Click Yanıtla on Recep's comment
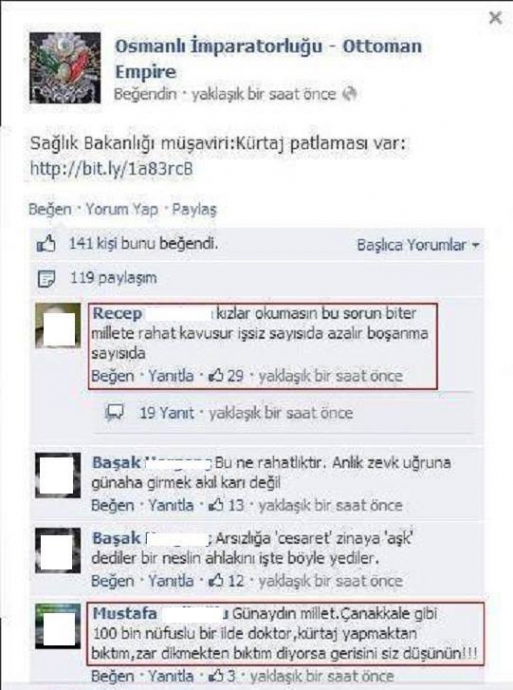 click(171, 376)
